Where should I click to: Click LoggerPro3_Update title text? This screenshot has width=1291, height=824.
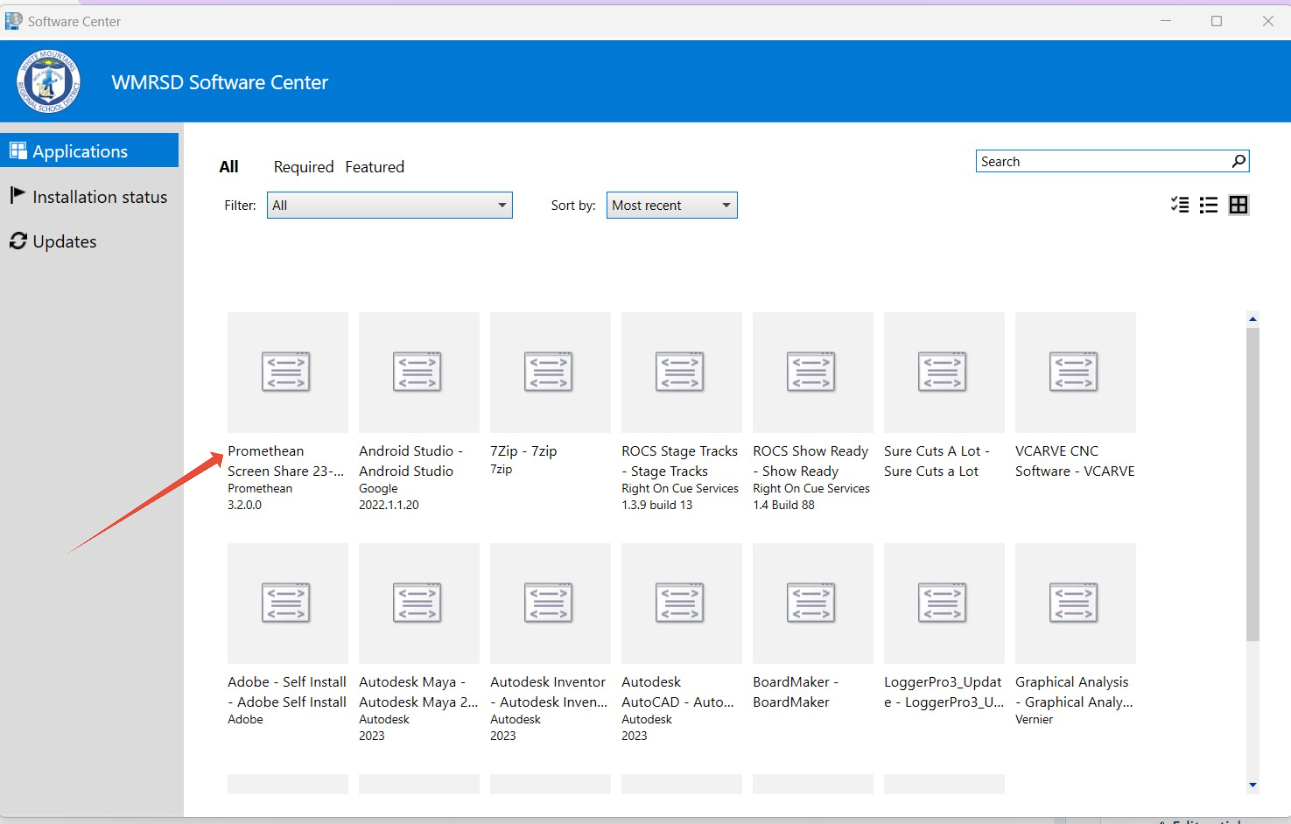point(944,692)
